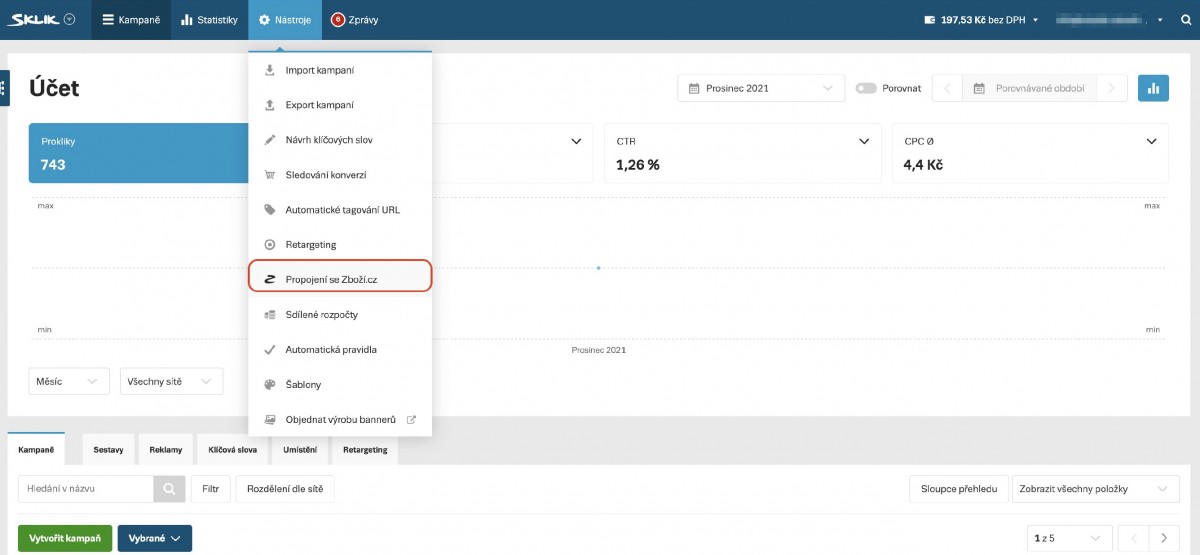Toggle the Porovnat switch
This screenshot has height=555, width=1200.
click(865, 88)
